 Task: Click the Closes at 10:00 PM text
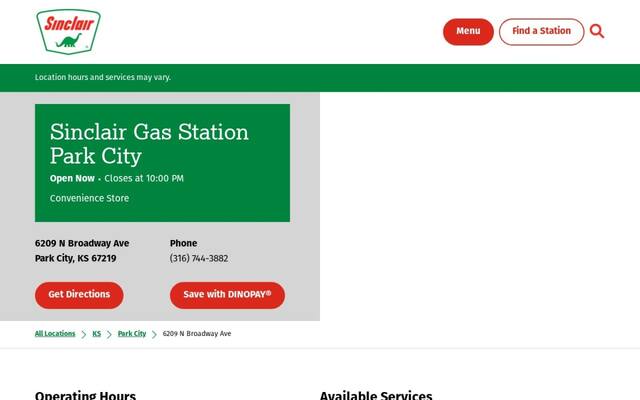144,178
